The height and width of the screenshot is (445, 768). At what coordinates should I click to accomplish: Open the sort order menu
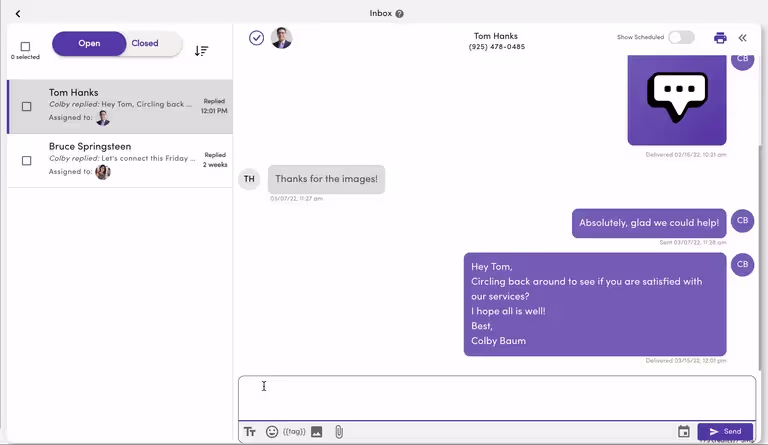pos(201,50)
